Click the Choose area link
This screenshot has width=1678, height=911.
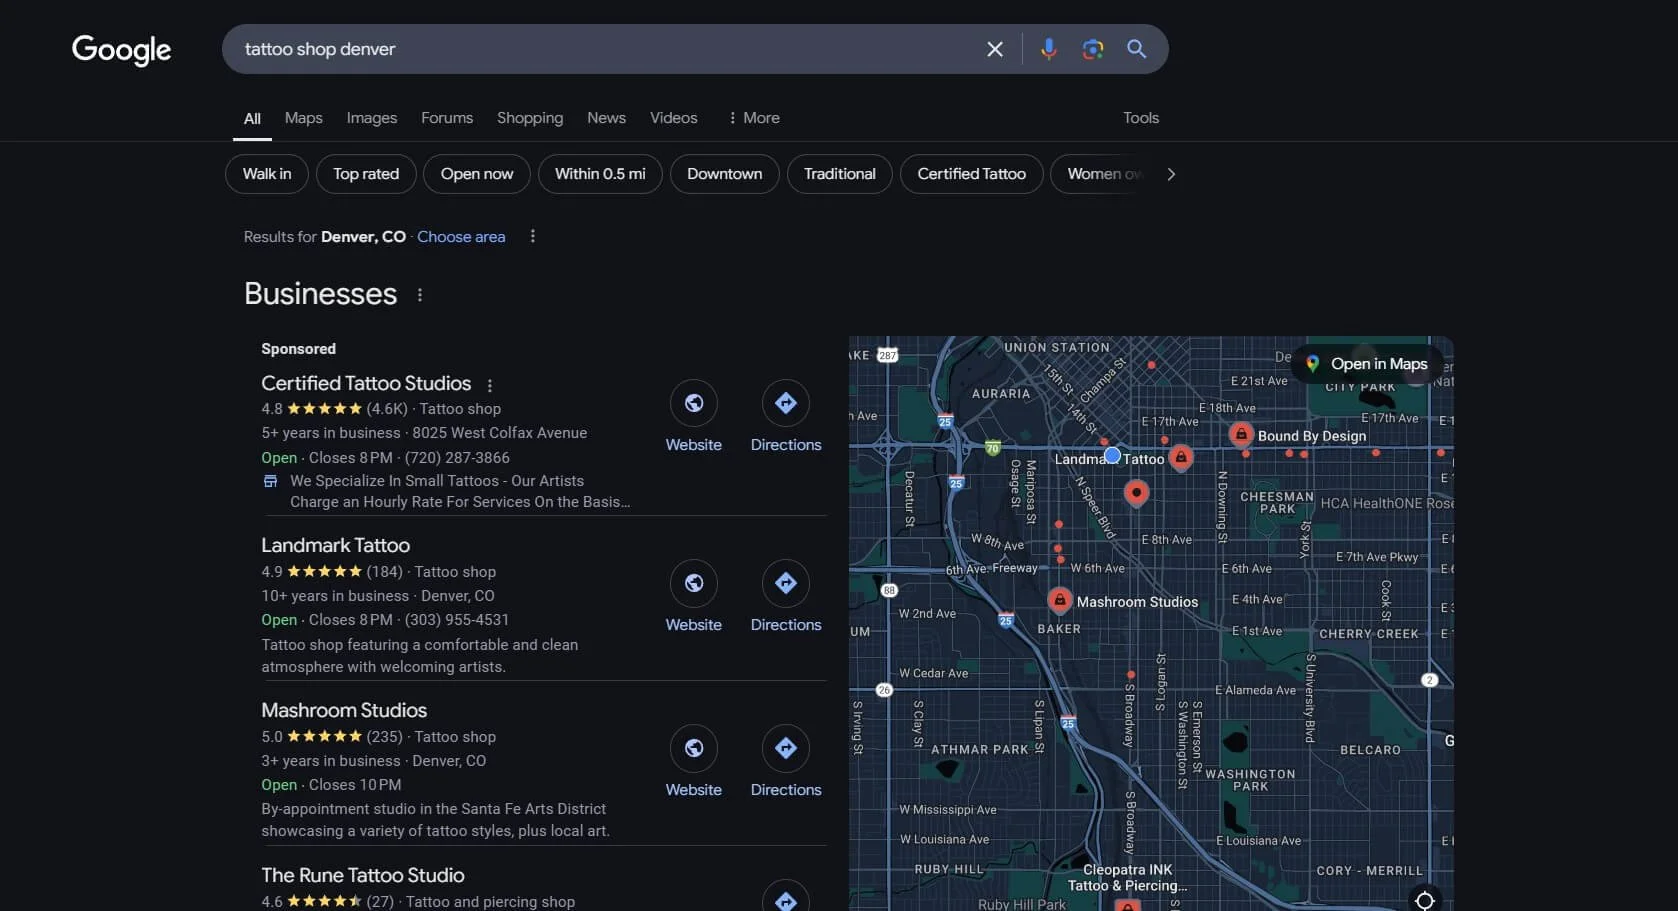[x=460, y=236]
